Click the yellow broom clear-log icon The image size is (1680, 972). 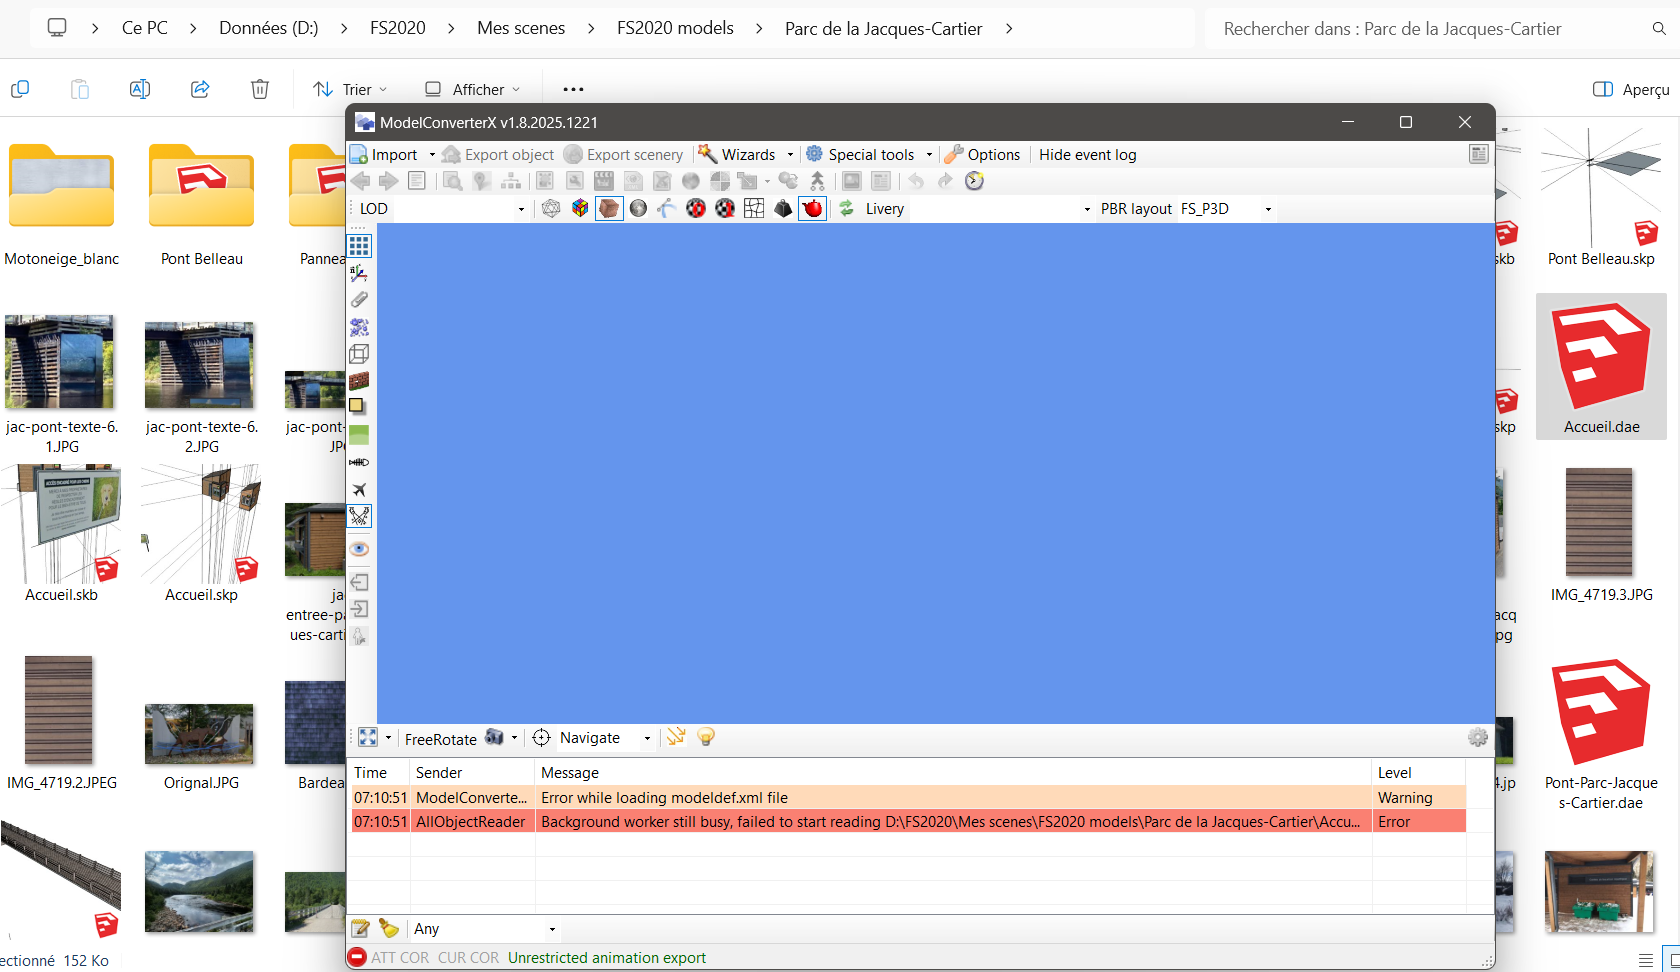[x=389, y=929]
